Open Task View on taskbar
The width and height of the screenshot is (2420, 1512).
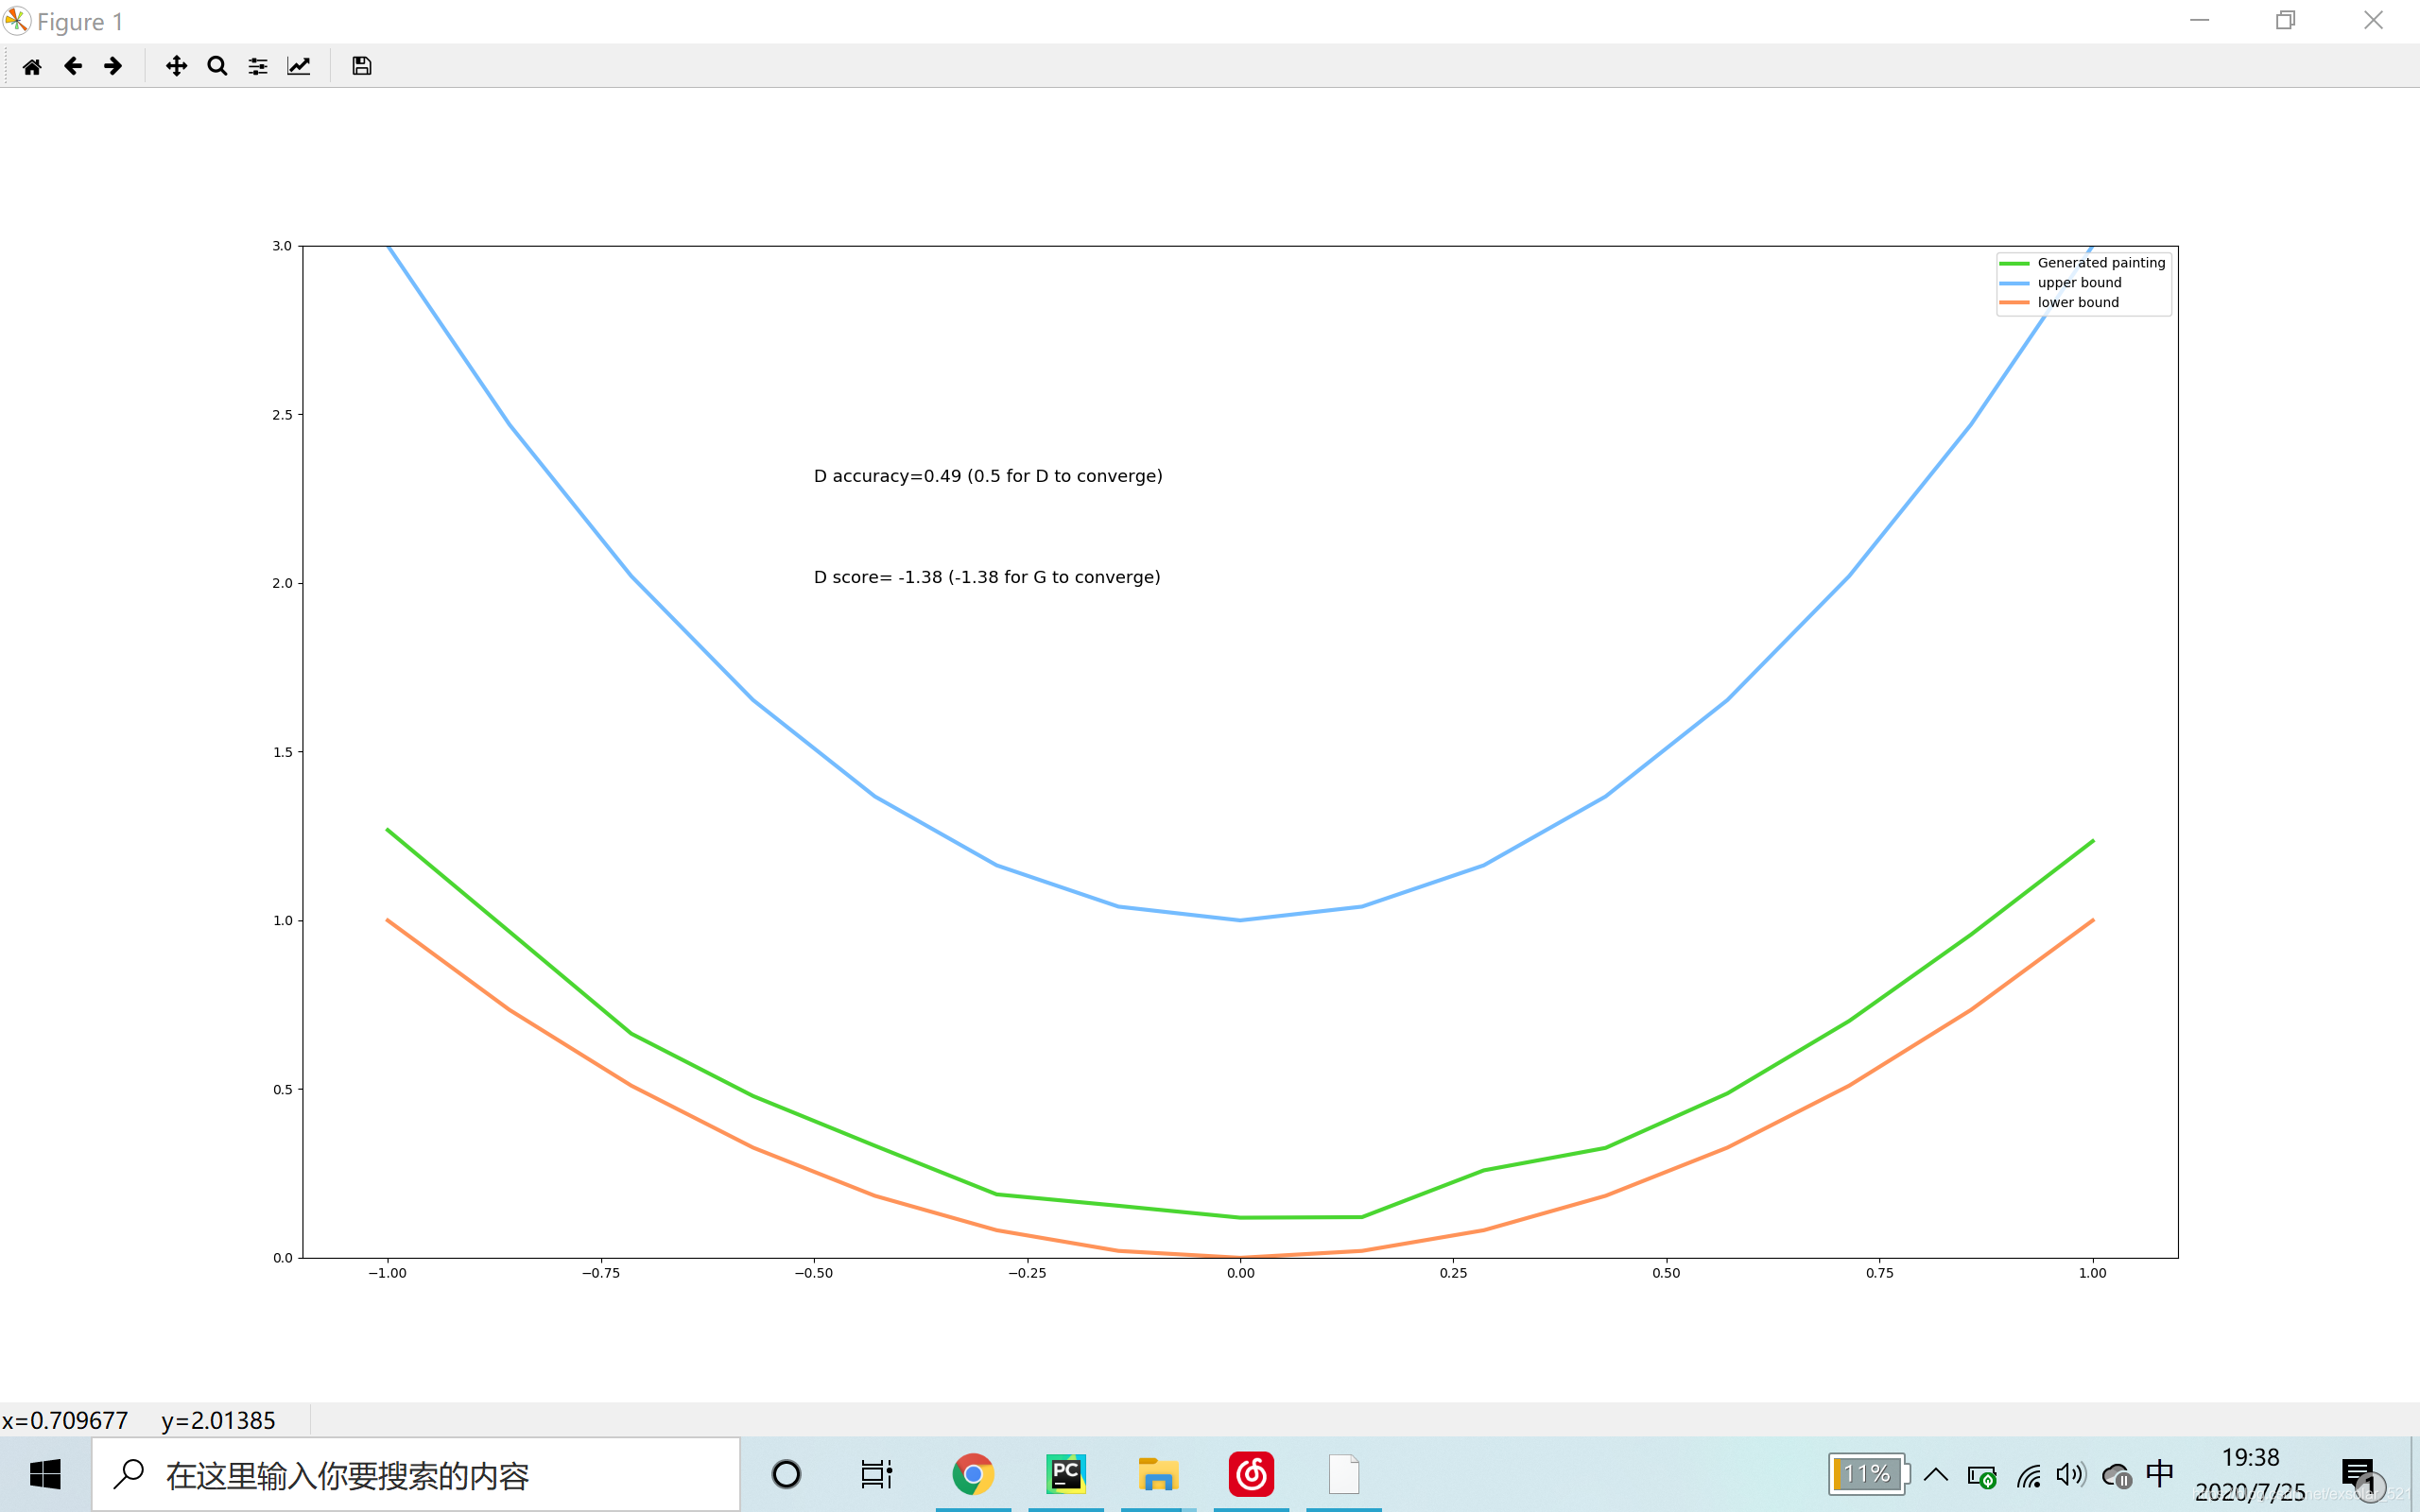[876, 1474]
